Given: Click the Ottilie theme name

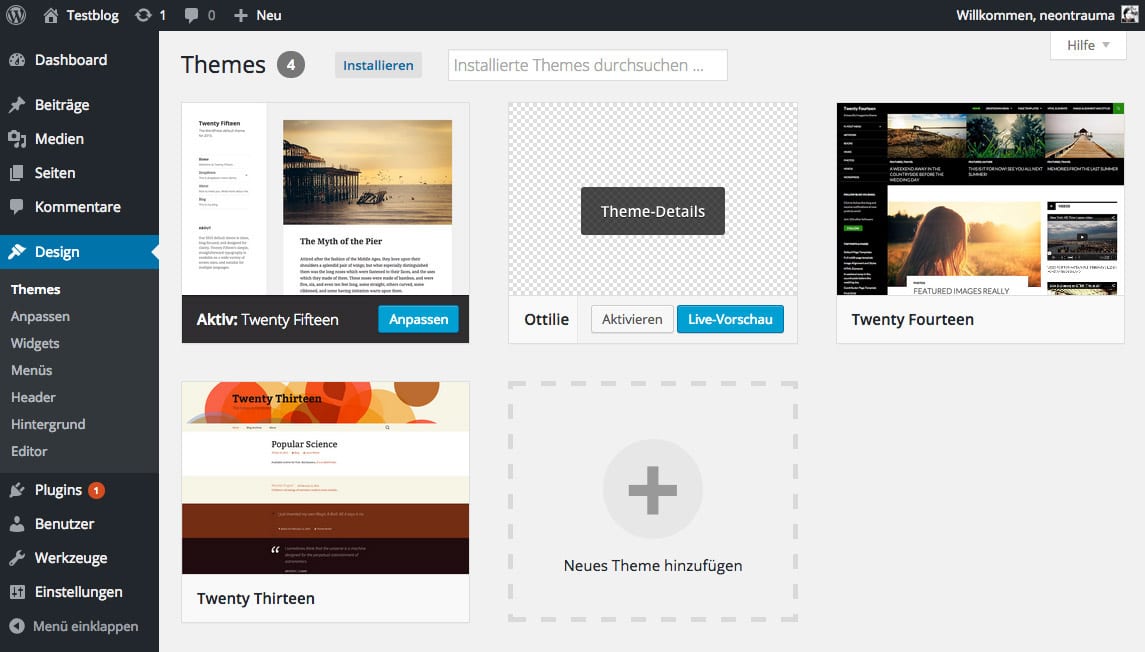Looking at the screenshot, I should point(546,319).
